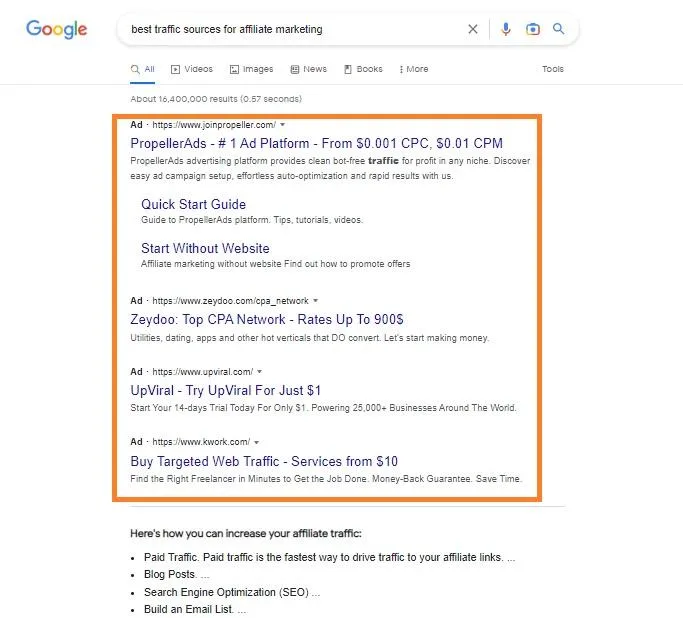683x618 pixels.
Task: Expand upviral.com ad info arrow
Action: coord(260,372)
